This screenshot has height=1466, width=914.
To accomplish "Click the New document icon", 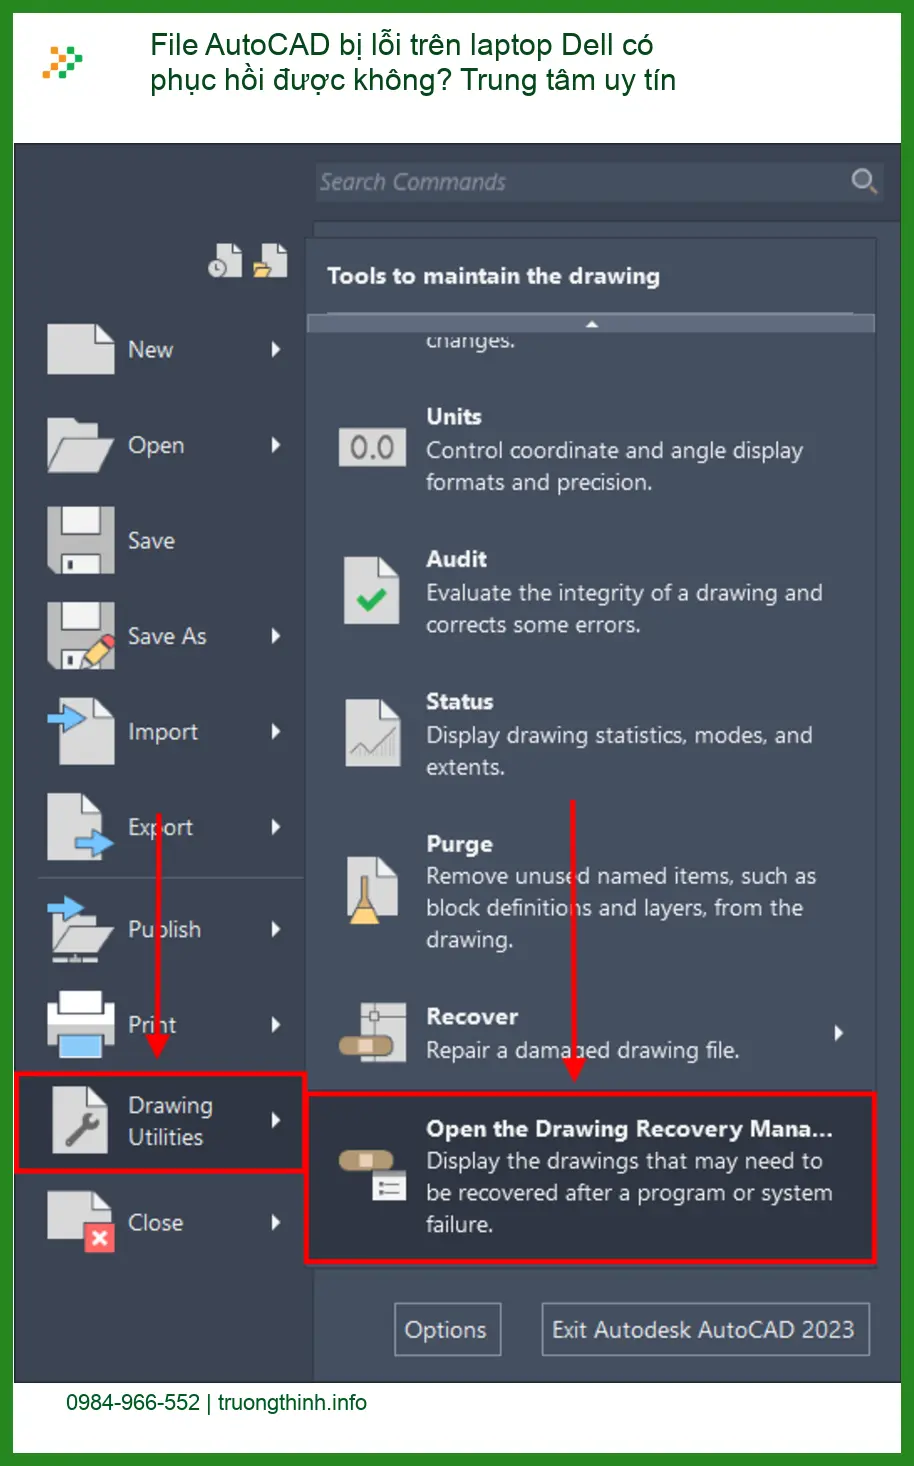I will tap(81, 349).
